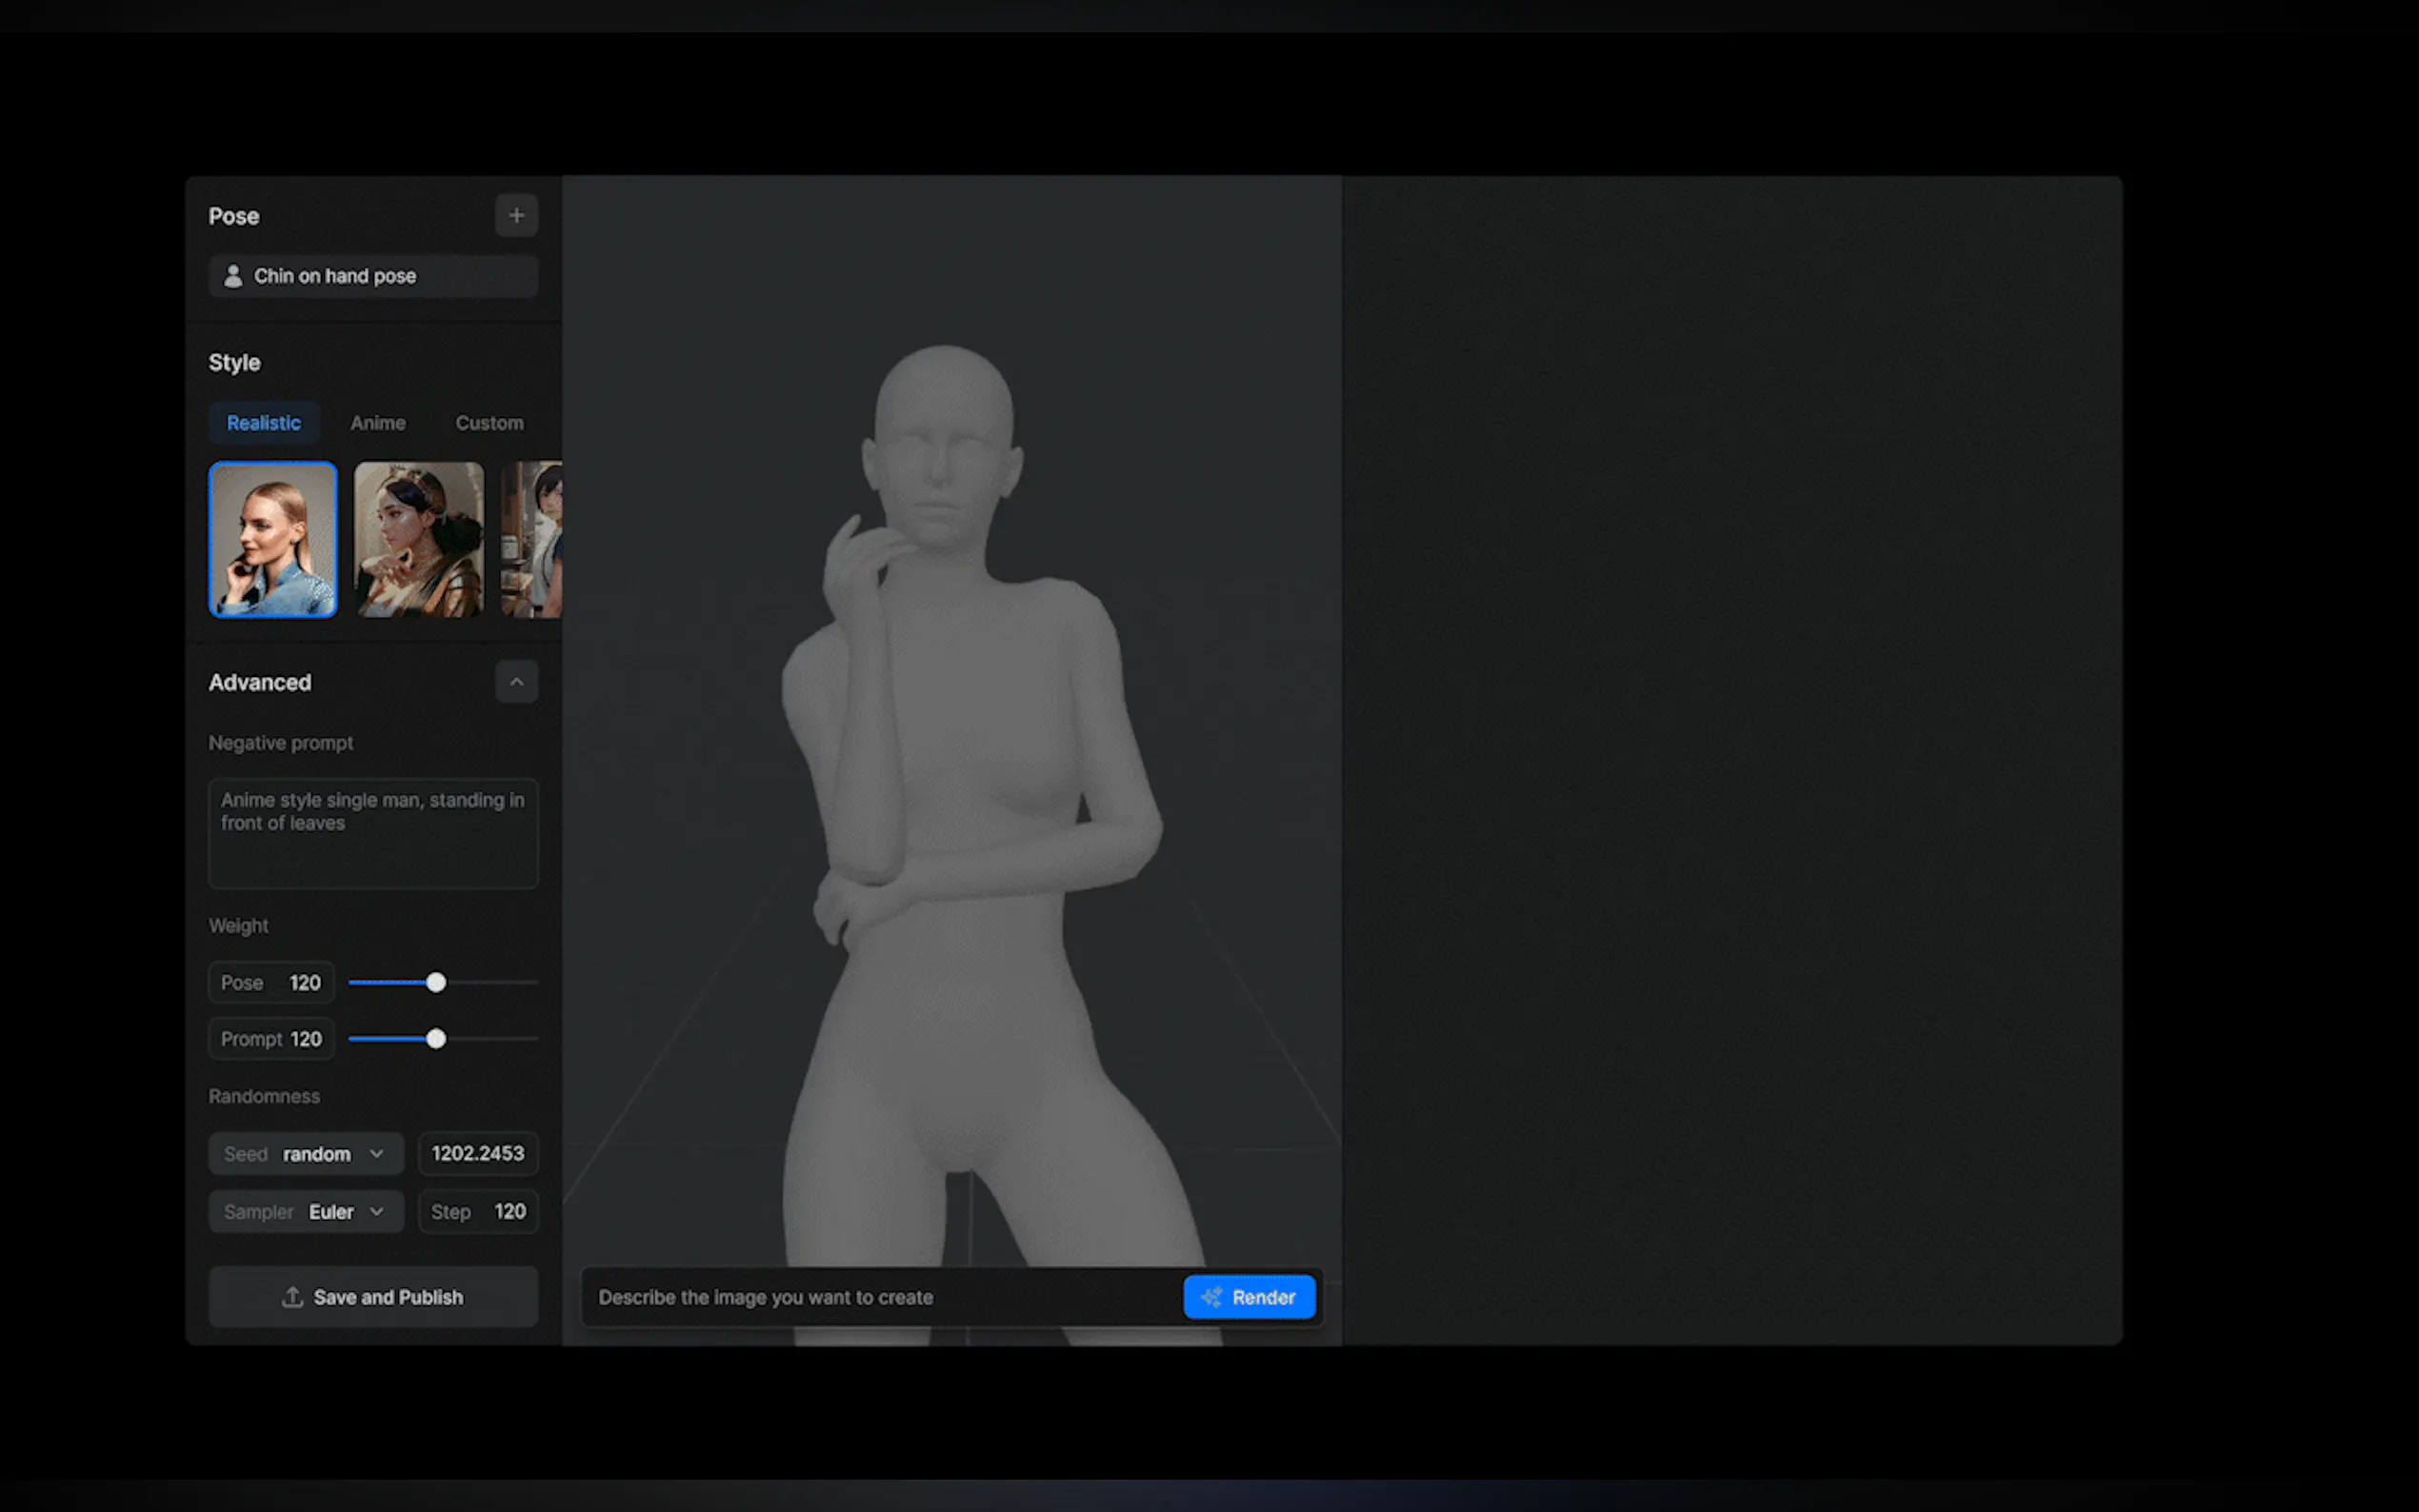Click the sparkle icon on the Render button
Image resolution: width=2419 pixels, height=1512 pixels.
click(1211, 1297)
